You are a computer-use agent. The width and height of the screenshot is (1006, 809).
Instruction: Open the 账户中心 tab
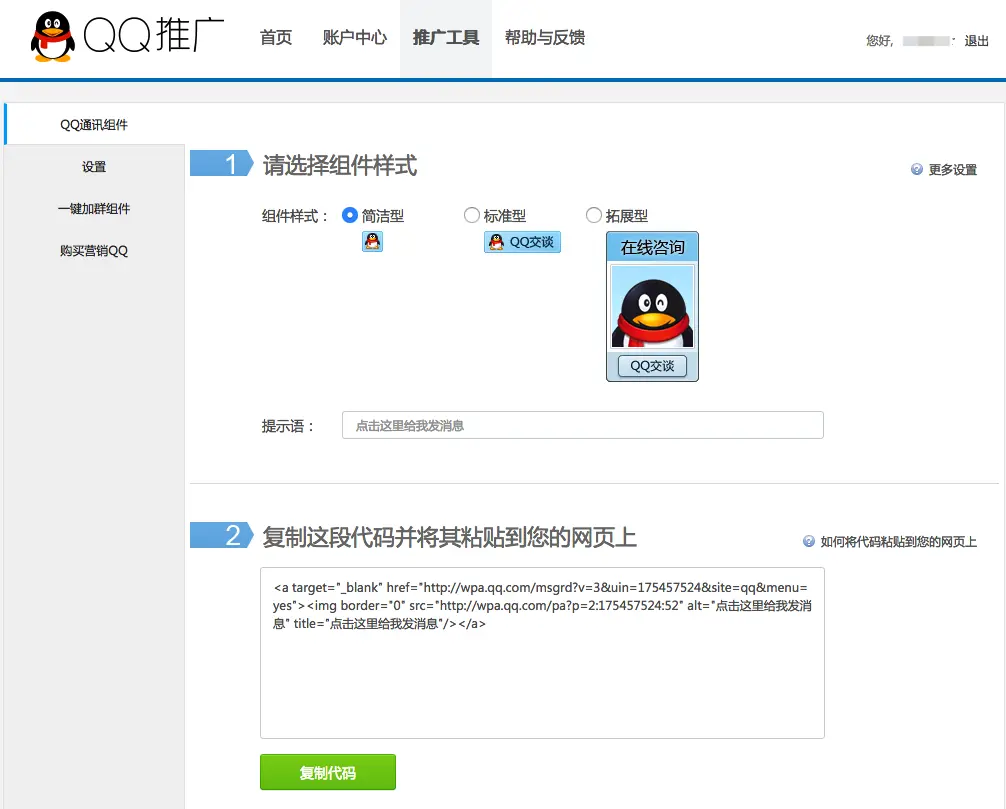click(x=354, y=39)
